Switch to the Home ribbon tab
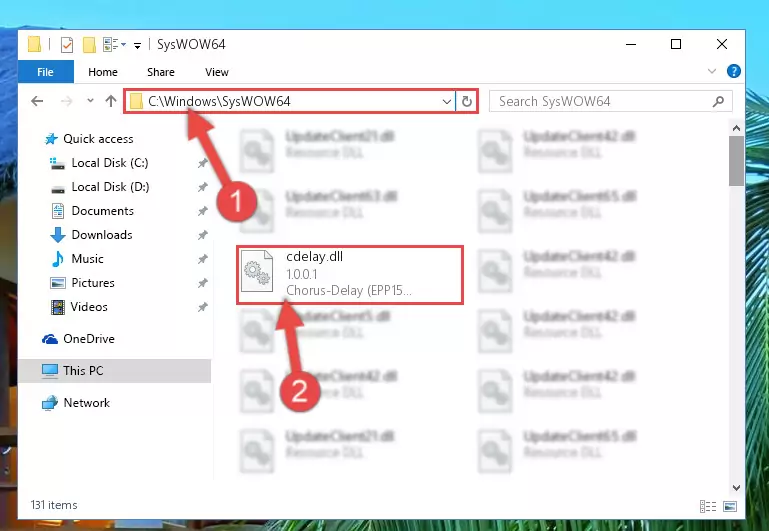769x531 pixels. tap(103, 72)
